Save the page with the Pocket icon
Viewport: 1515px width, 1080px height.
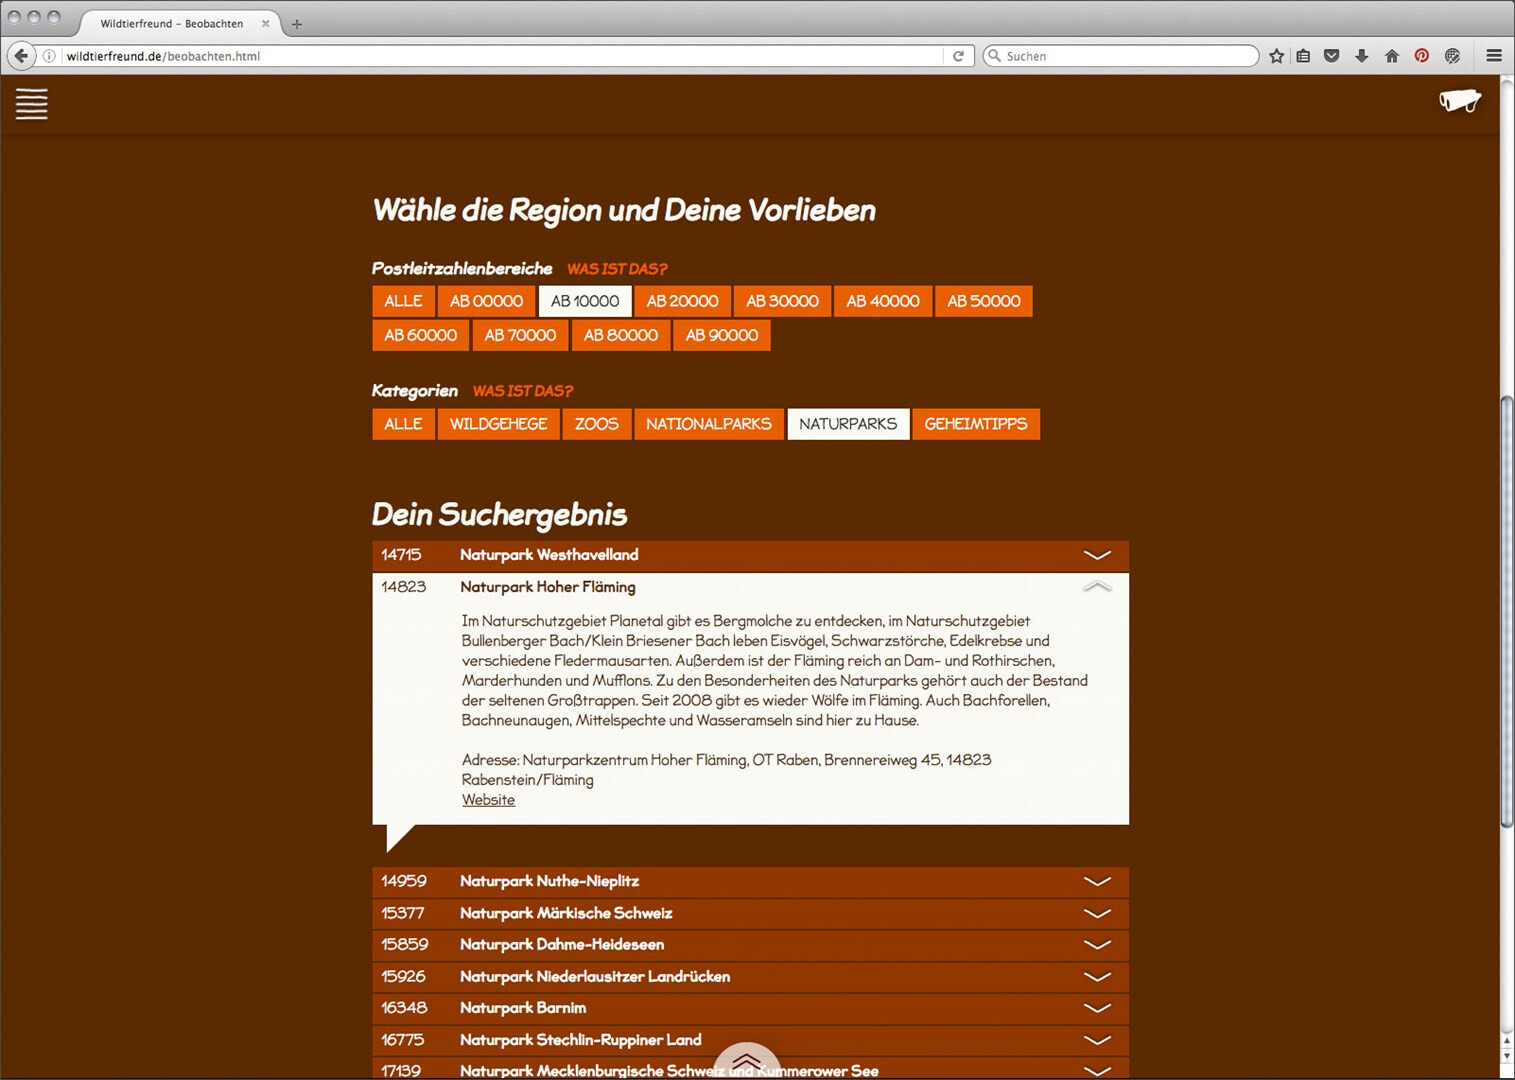click(x=1331, y=56)
